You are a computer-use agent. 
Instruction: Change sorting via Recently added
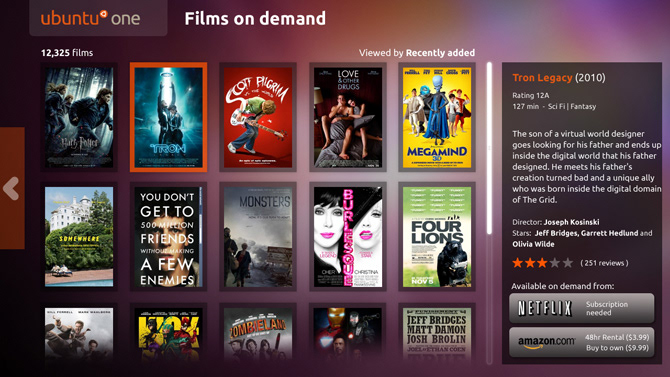click(x=440, y=53)
